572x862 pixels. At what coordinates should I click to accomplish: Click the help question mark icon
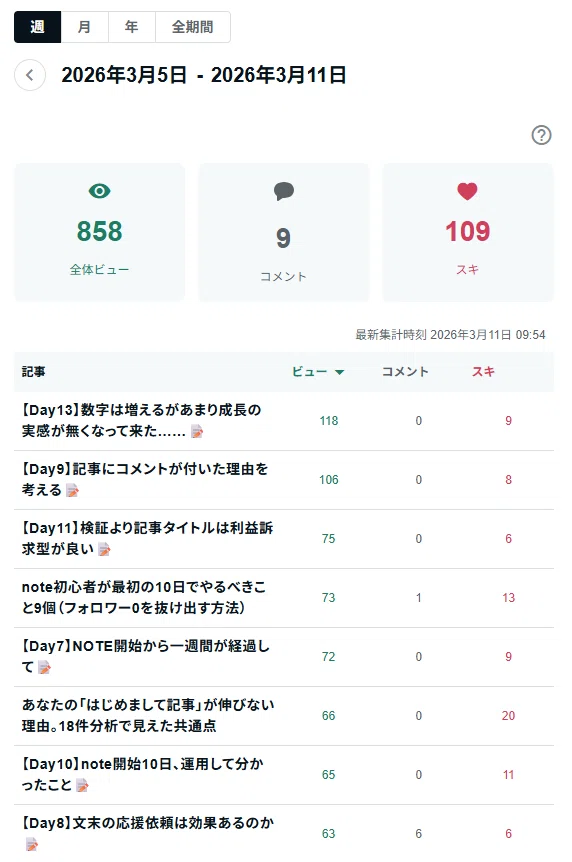541,135
